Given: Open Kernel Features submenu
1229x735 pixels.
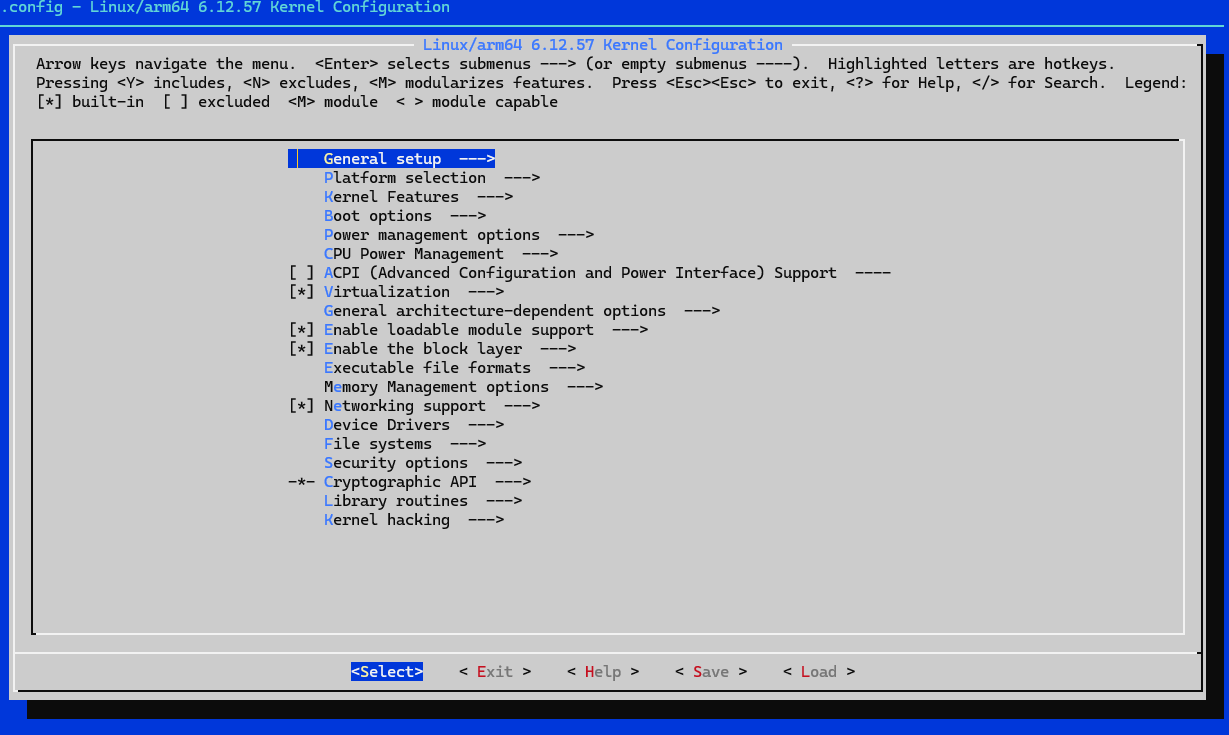Looking at the screenshot, I should tap(418, 197).
